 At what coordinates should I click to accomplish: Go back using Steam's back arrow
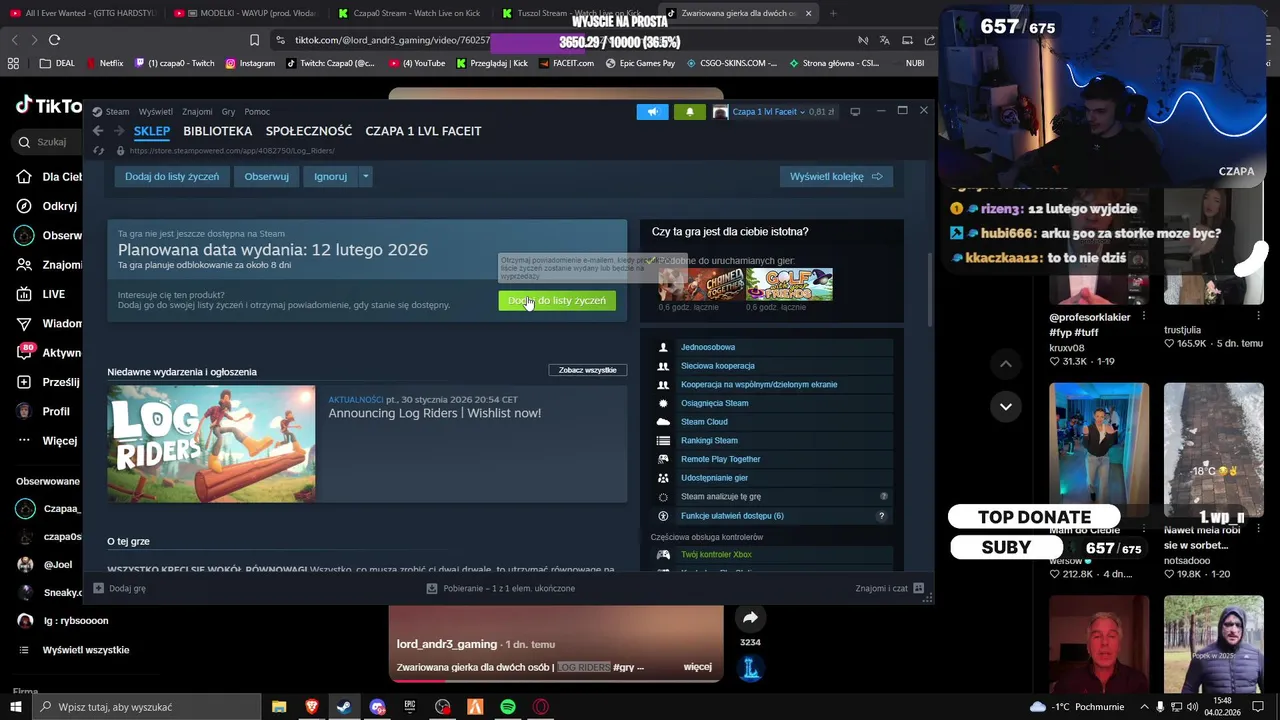pos(98,131)
